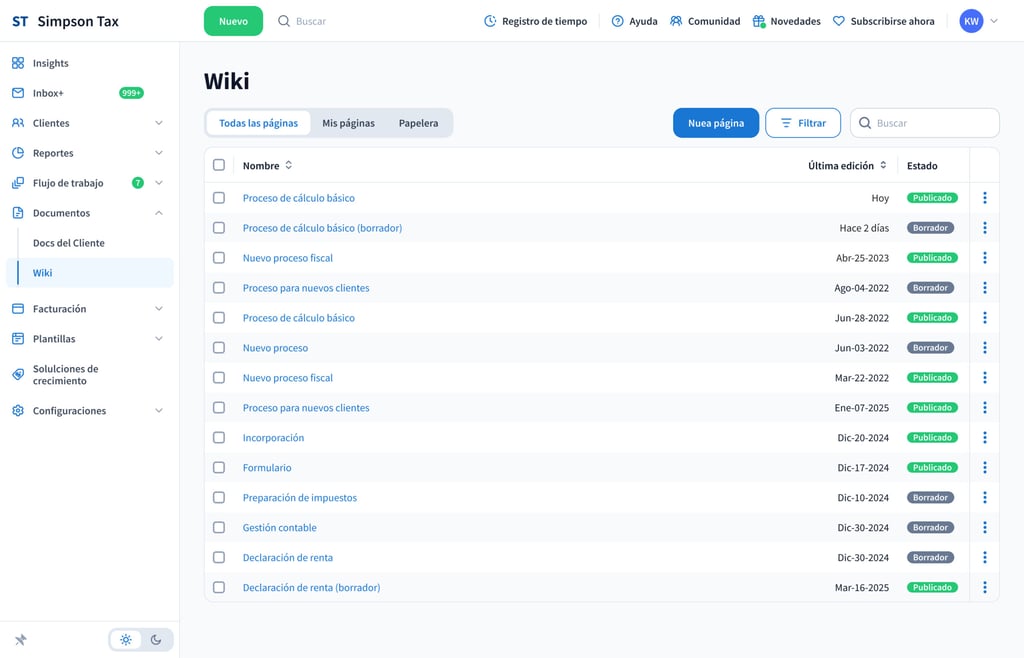The width and height of the screenshot is (1024, 658).
Task: Switch to dark mode moon toggle
Action: [156, 640]
